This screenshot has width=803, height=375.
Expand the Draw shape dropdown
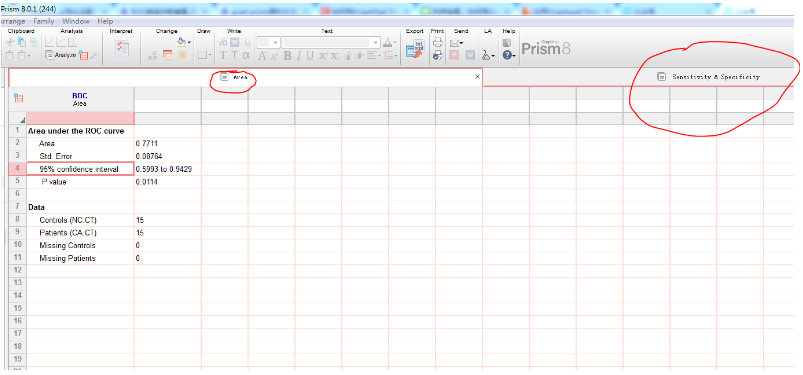(x=204, y=55)
